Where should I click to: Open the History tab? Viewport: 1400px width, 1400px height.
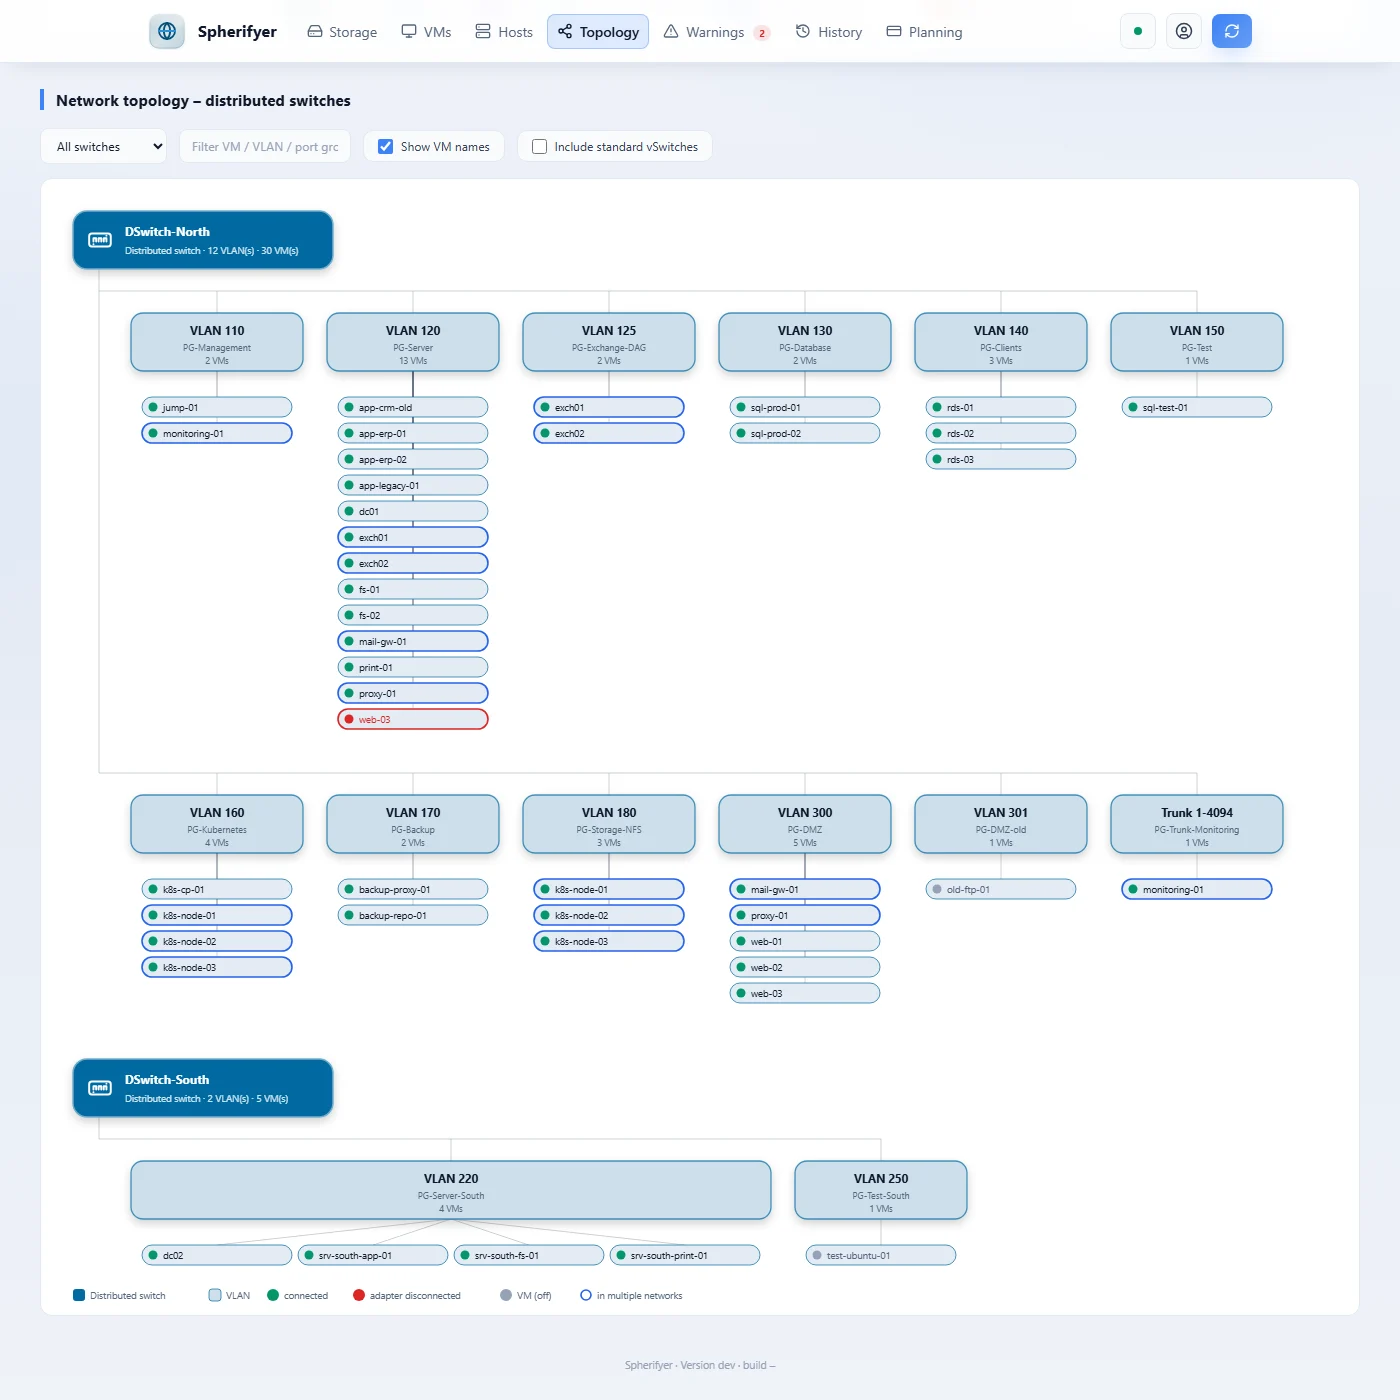pyautogui.click(x=829, y=32)
